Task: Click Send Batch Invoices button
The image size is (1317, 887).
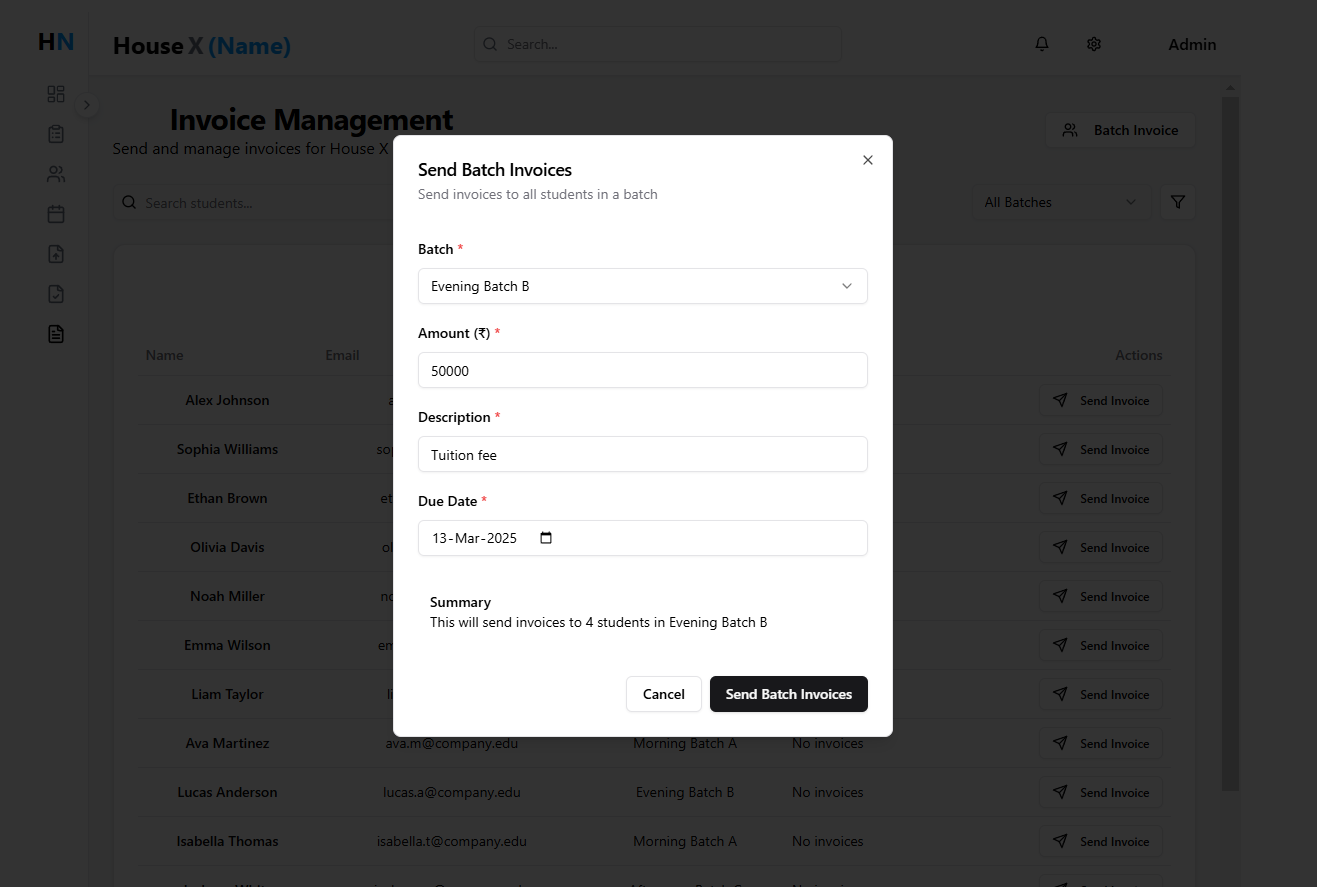Action: tap(789, 694)
